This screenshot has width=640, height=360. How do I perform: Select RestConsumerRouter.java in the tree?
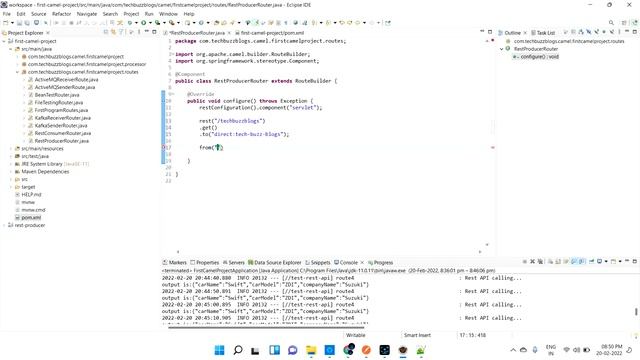[62, 133]
